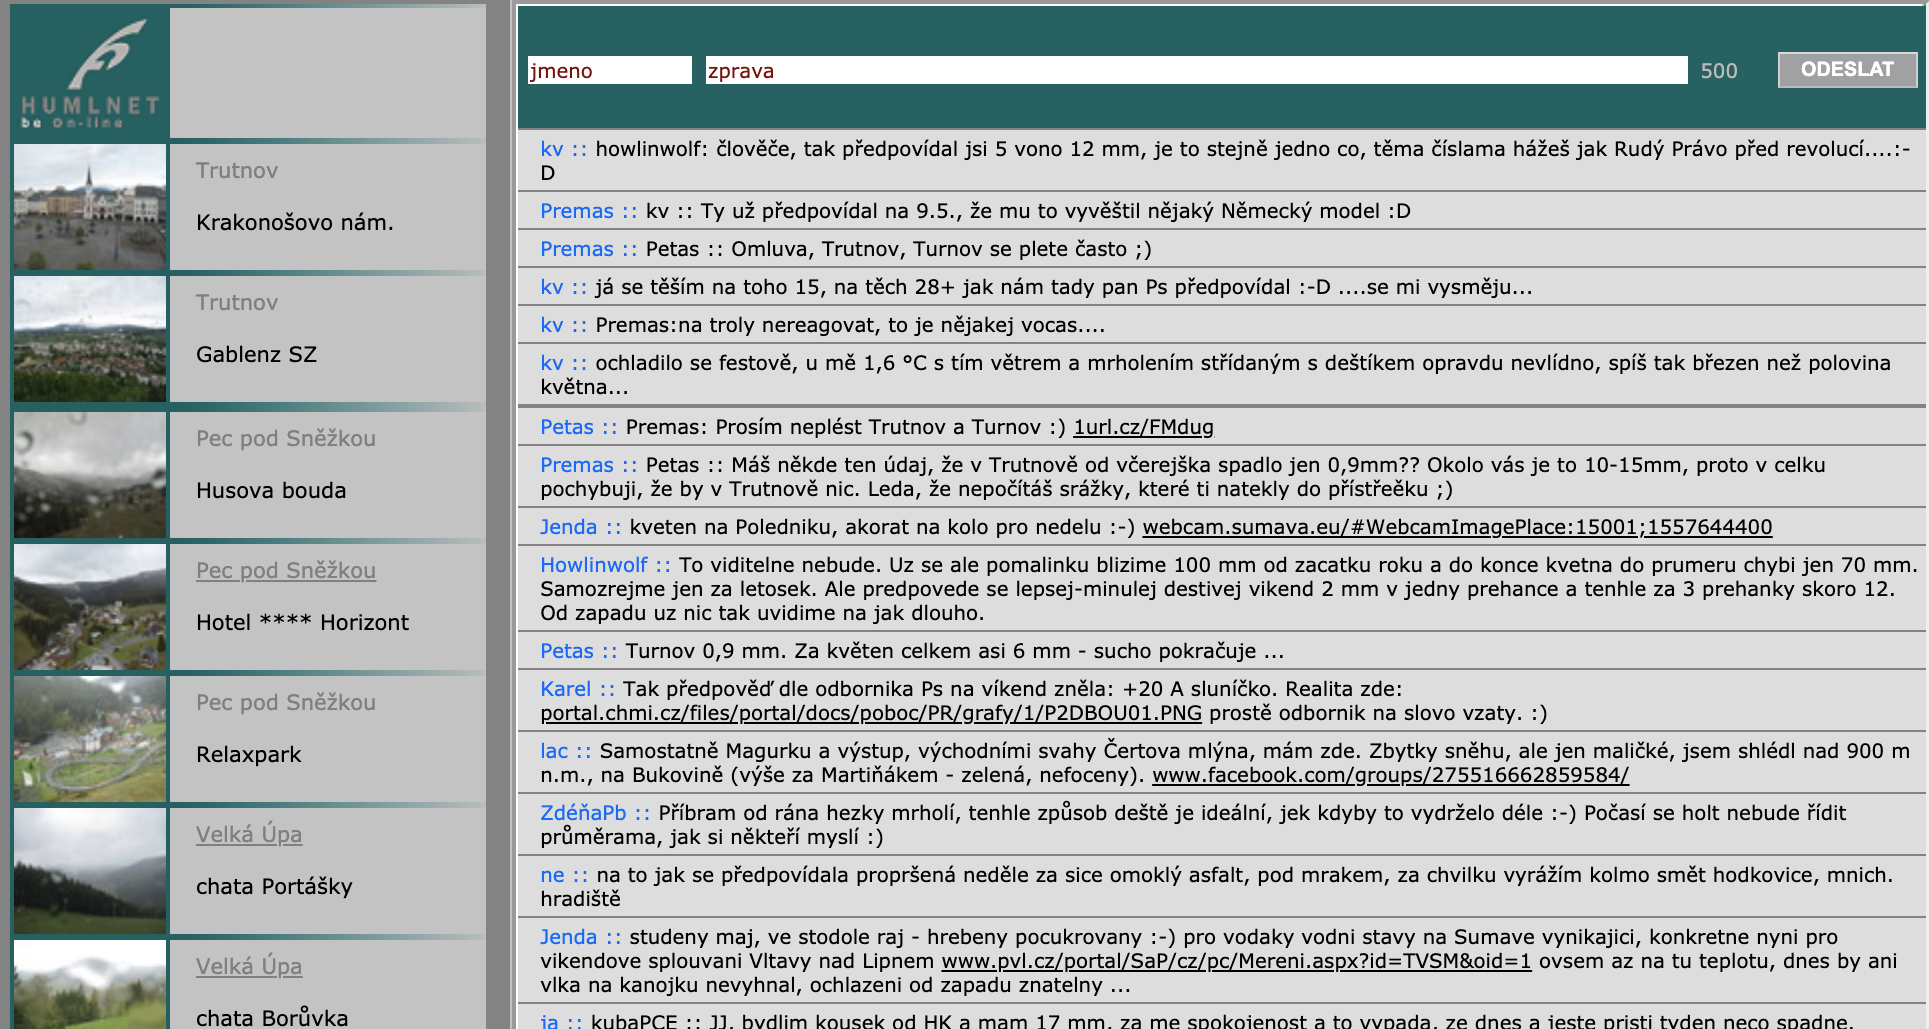Open the Trutnov Krakonošovo nám. webcam thumbnail

click(89, 207)
